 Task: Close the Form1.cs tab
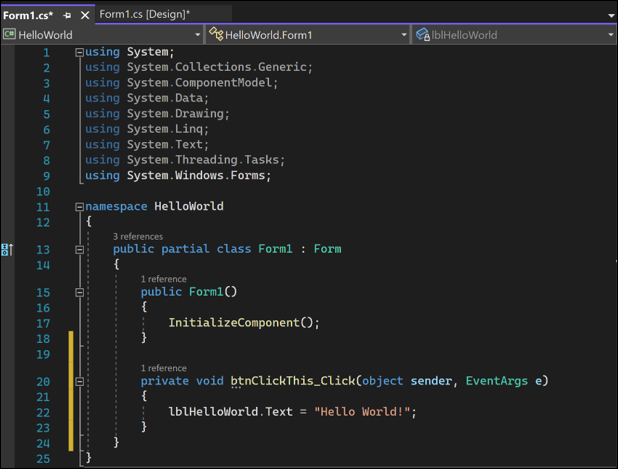coord(85,15)
